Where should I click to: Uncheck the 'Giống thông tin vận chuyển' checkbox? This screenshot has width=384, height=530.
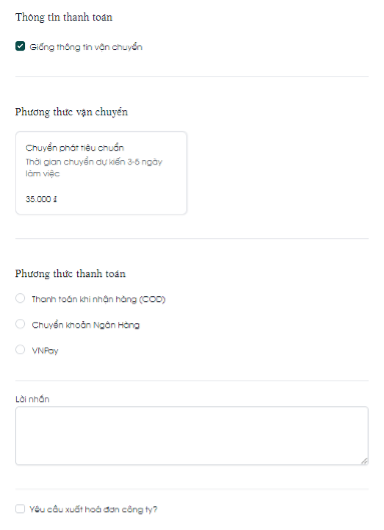[x=20, y=46]
